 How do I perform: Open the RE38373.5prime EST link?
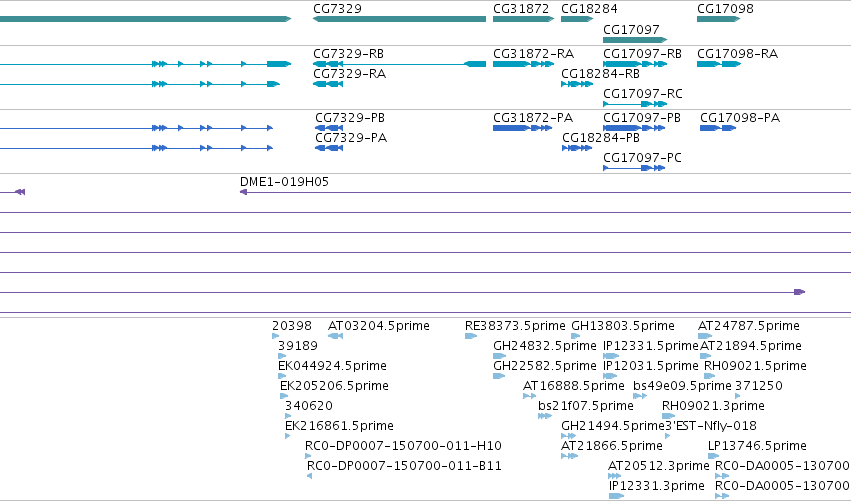tap(515, 326)
